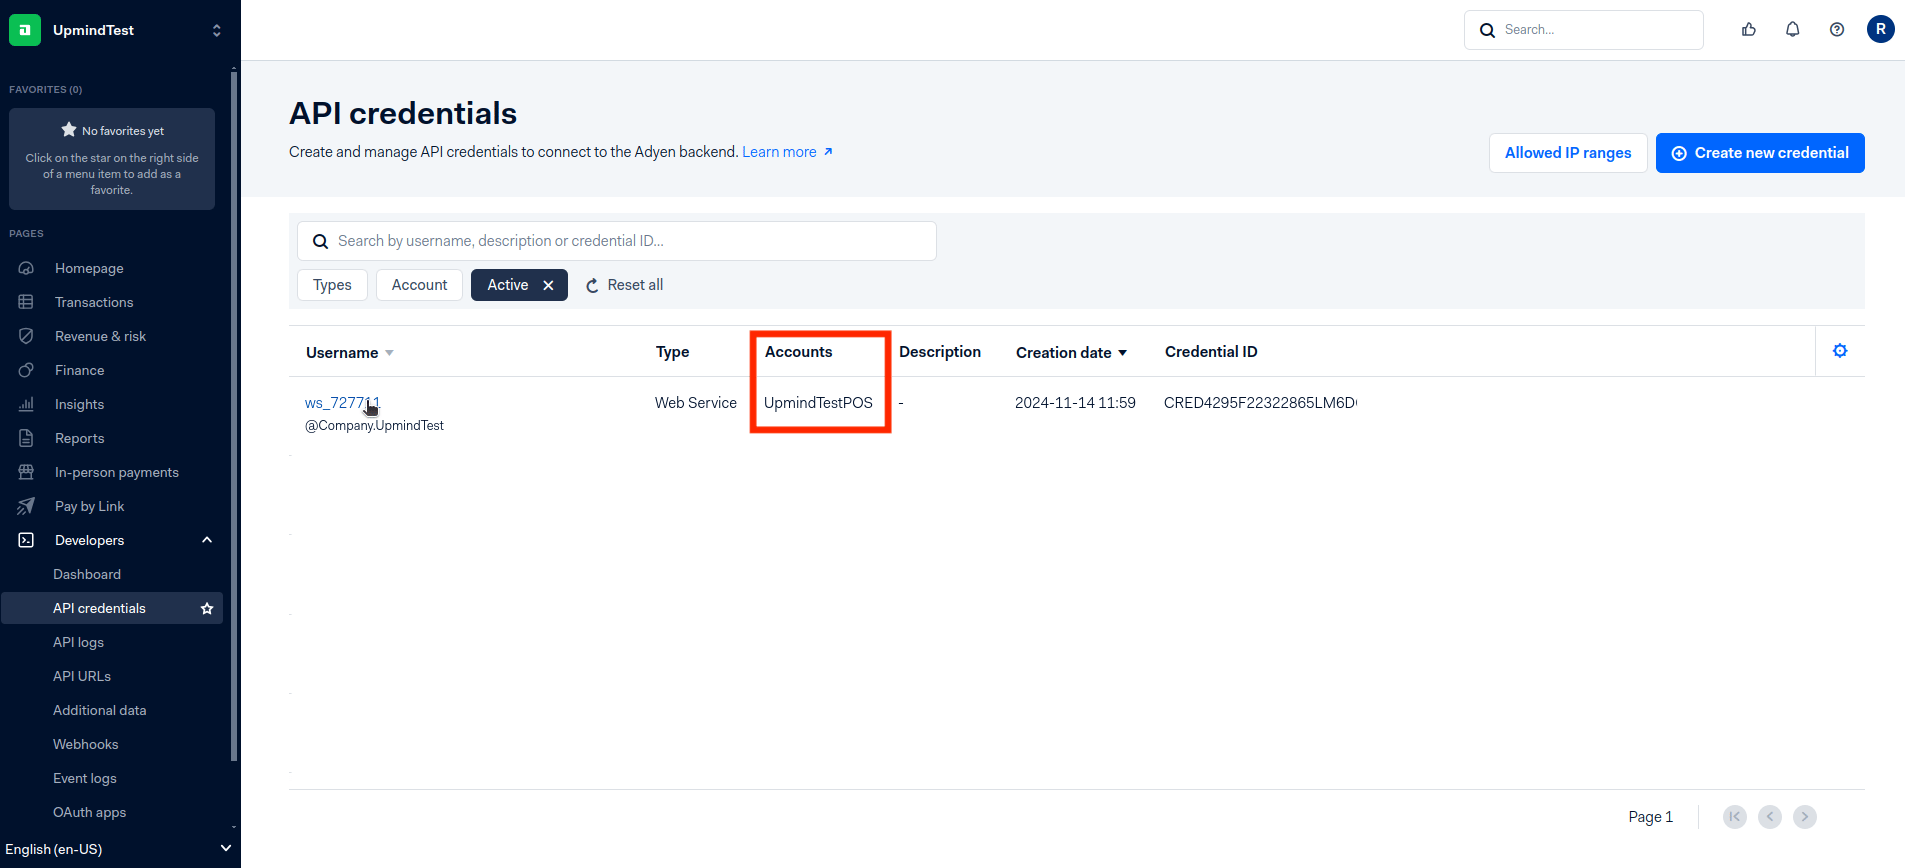Click the Transactions table icon
1905x868 pixels.
pyautogui.click(x=26, y=302)
